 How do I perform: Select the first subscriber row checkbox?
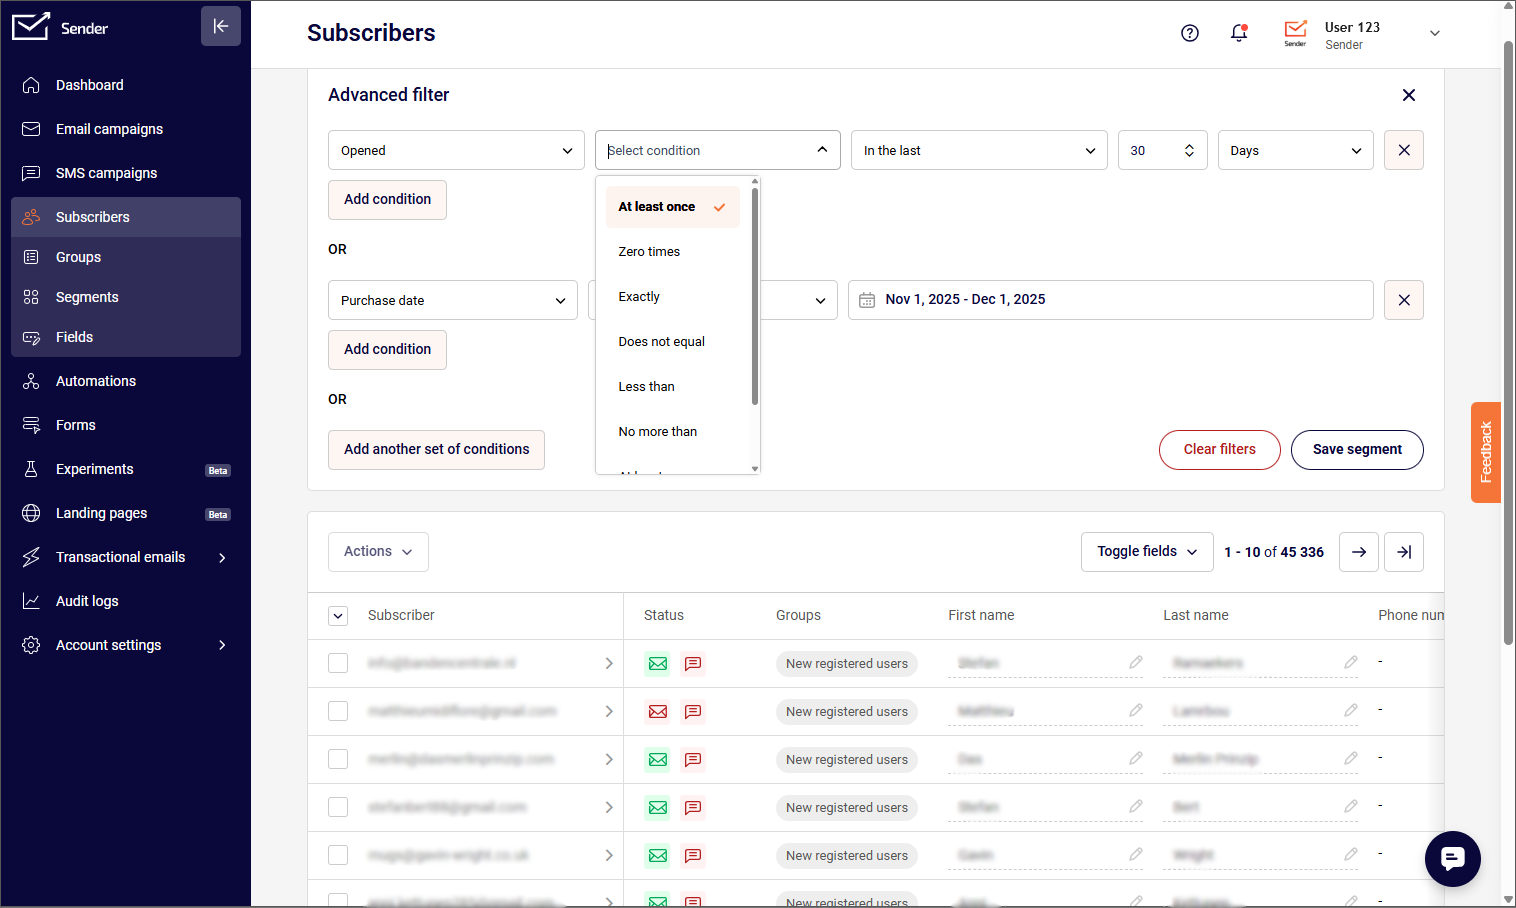pyautogui.click(x=338, y=662)
